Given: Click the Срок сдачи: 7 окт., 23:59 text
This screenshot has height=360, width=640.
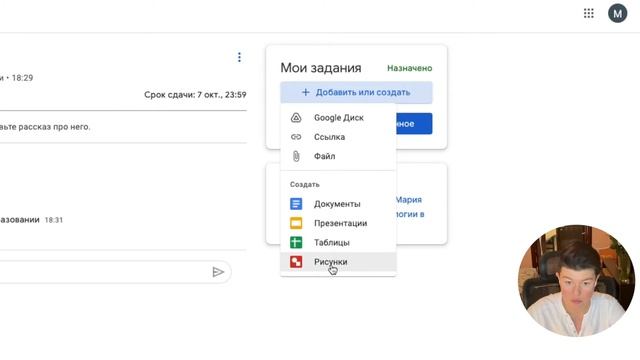Looking at the screenshot, I should 195,95.
